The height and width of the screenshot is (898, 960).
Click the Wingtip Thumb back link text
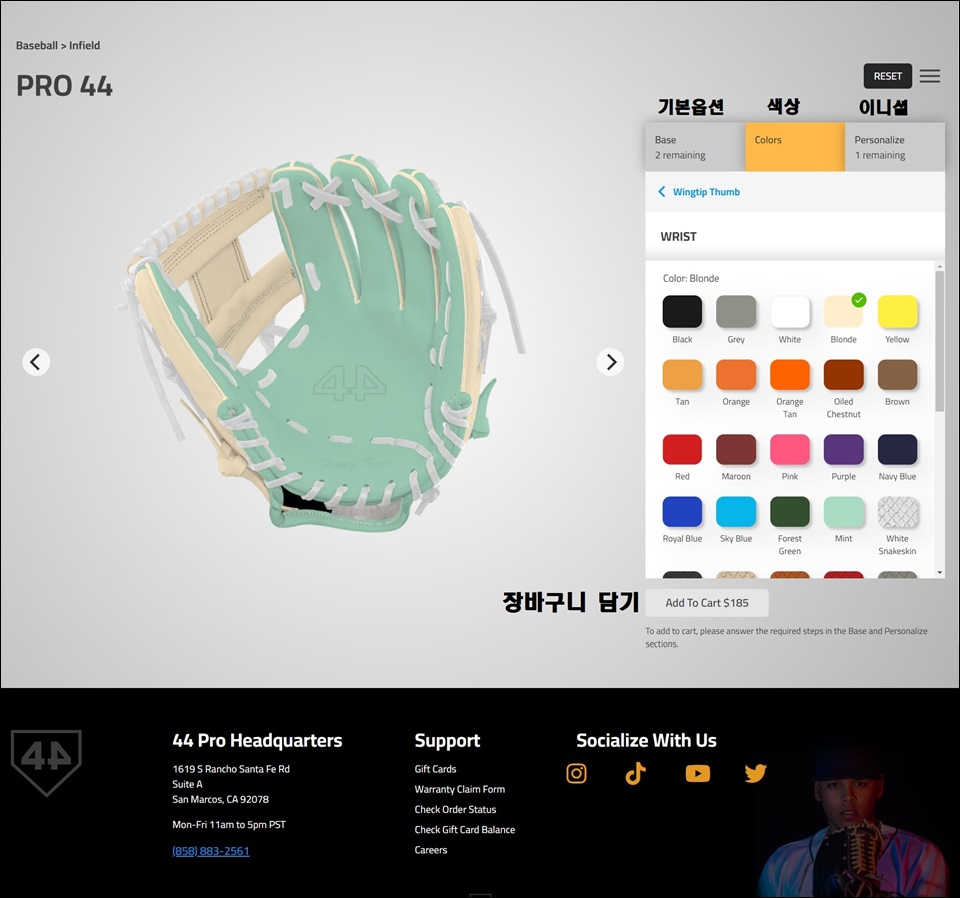[x=707, y=192]
